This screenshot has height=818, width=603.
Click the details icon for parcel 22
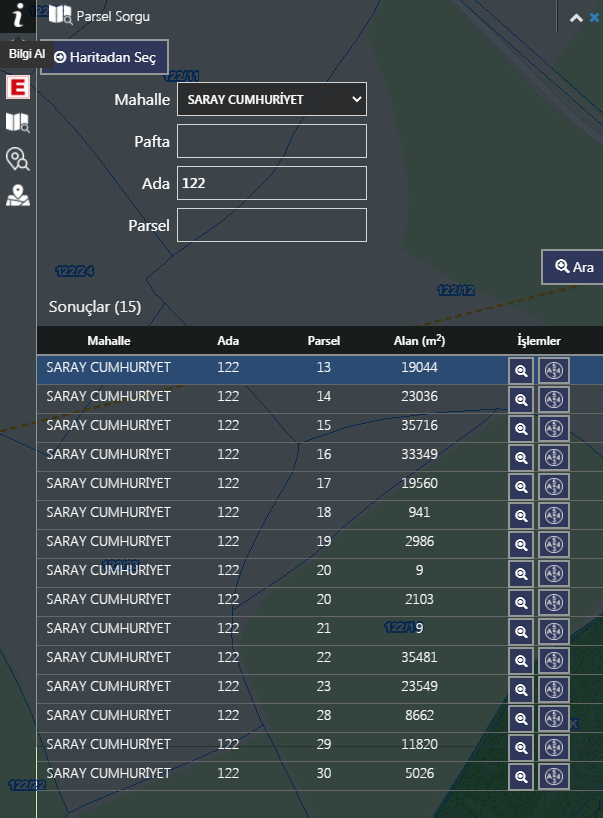[x=554, y=661]
